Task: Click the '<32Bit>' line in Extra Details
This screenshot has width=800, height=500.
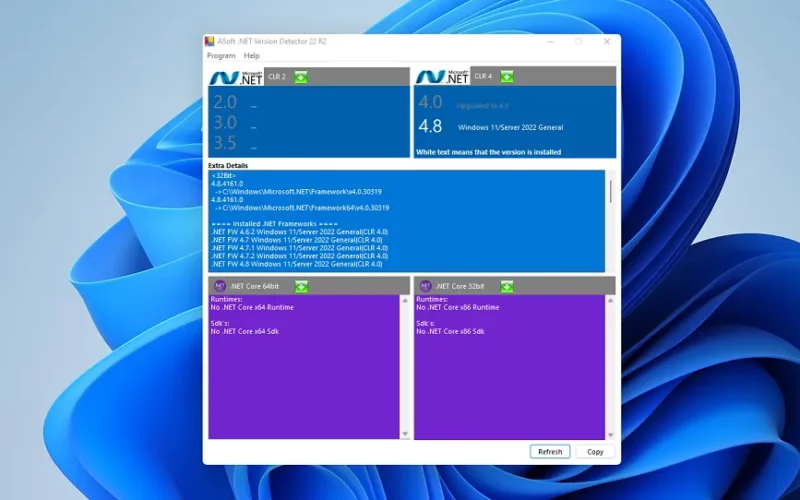Action: pos(223,176)
